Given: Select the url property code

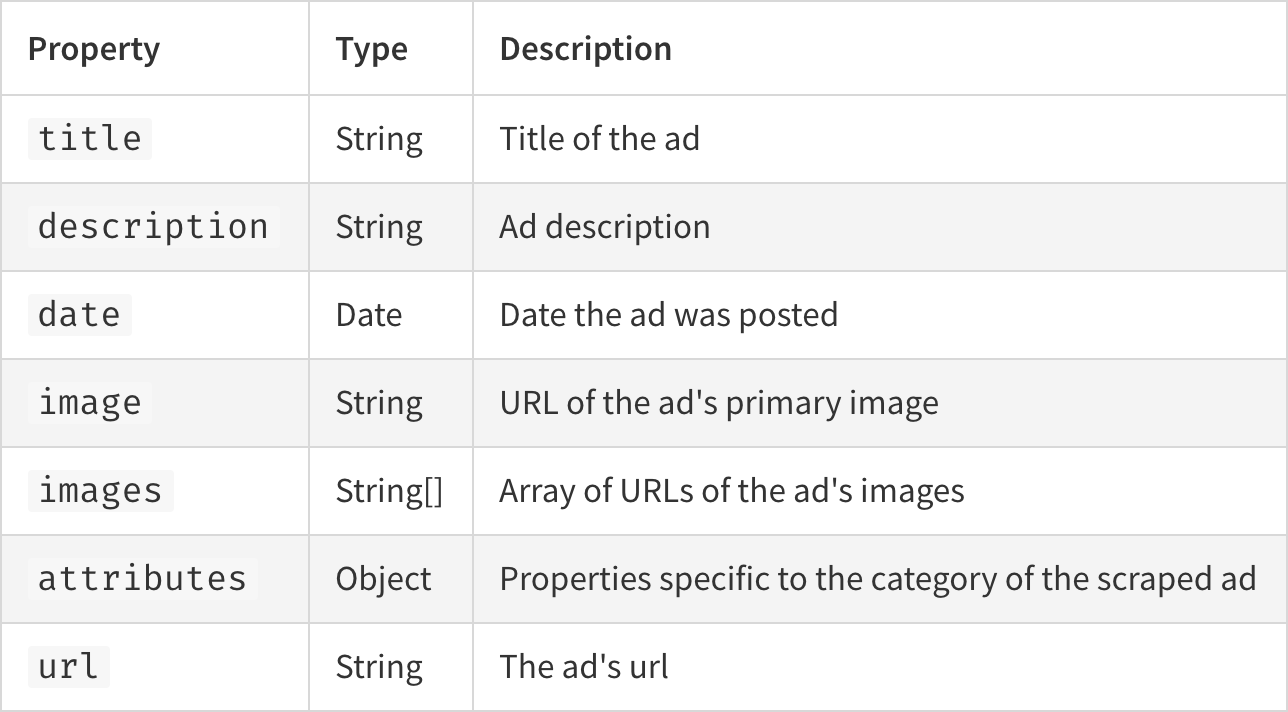Looking at the screenshot, I should point(69,666).
